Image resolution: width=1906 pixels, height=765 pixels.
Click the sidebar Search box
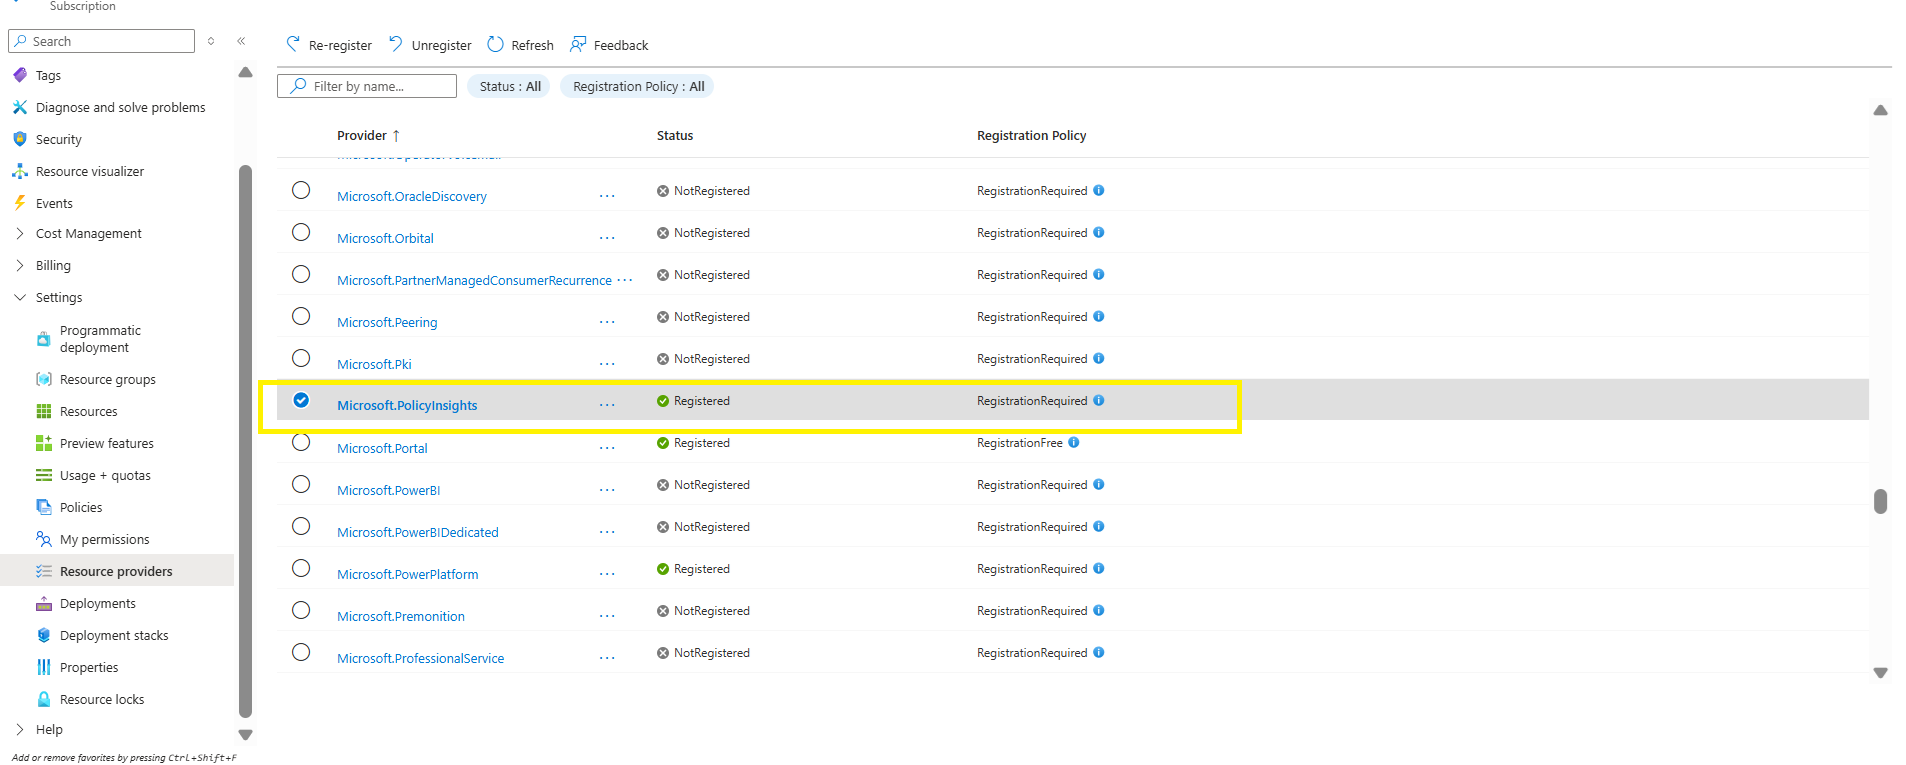(x=101, y=41)
